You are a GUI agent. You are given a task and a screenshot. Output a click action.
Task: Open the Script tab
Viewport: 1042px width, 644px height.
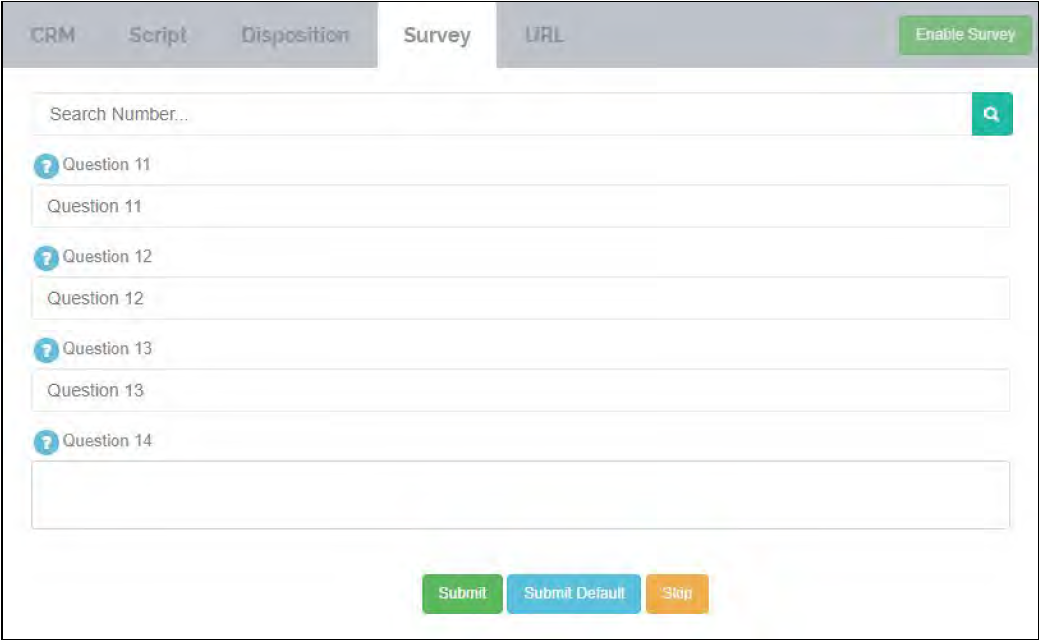point(158,35)
